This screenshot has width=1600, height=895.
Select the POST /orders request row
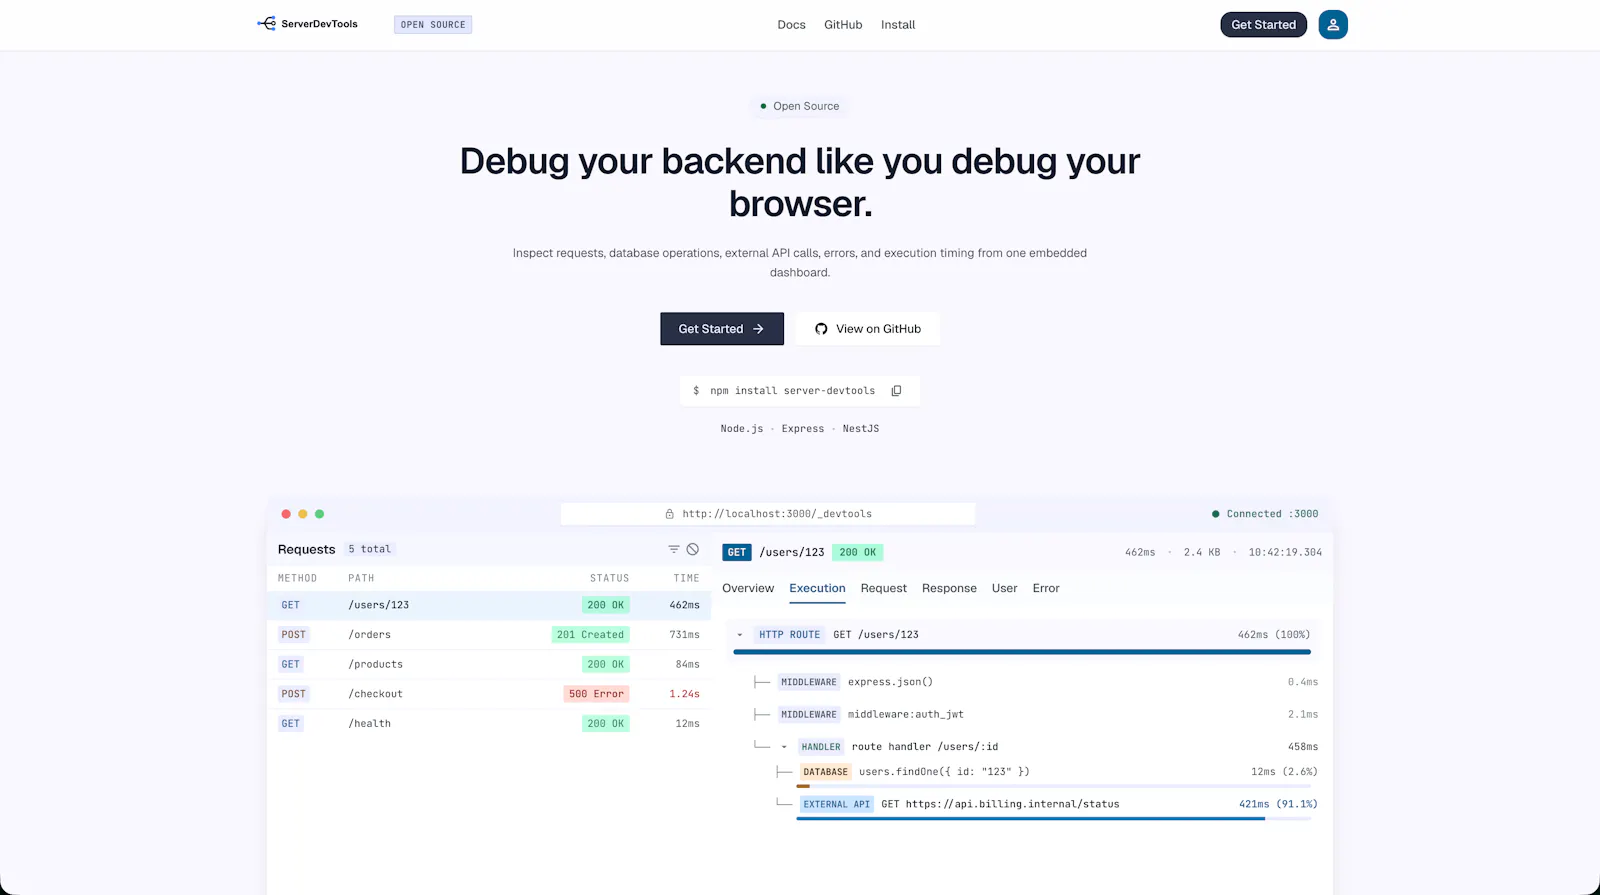point(489,635)
